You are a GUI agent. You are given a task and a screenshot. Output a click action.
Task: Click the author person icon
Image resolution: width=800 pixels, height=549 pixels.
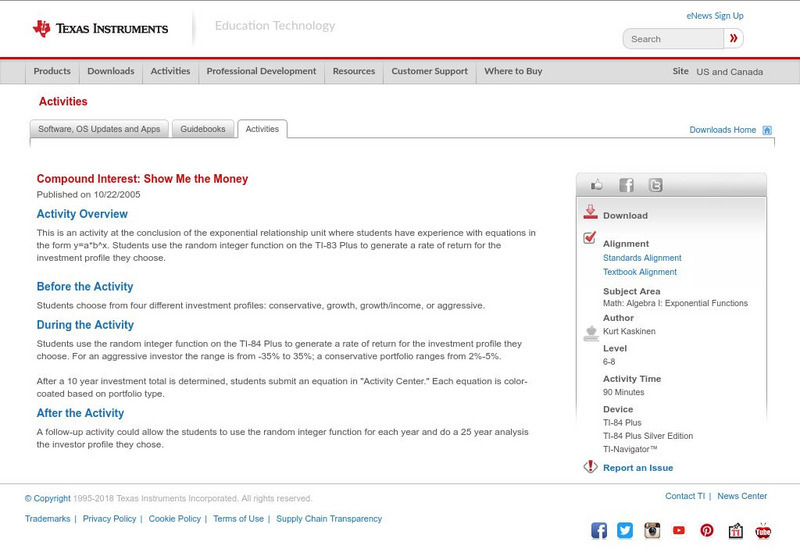pyautogui.click(x=591, y=334)
